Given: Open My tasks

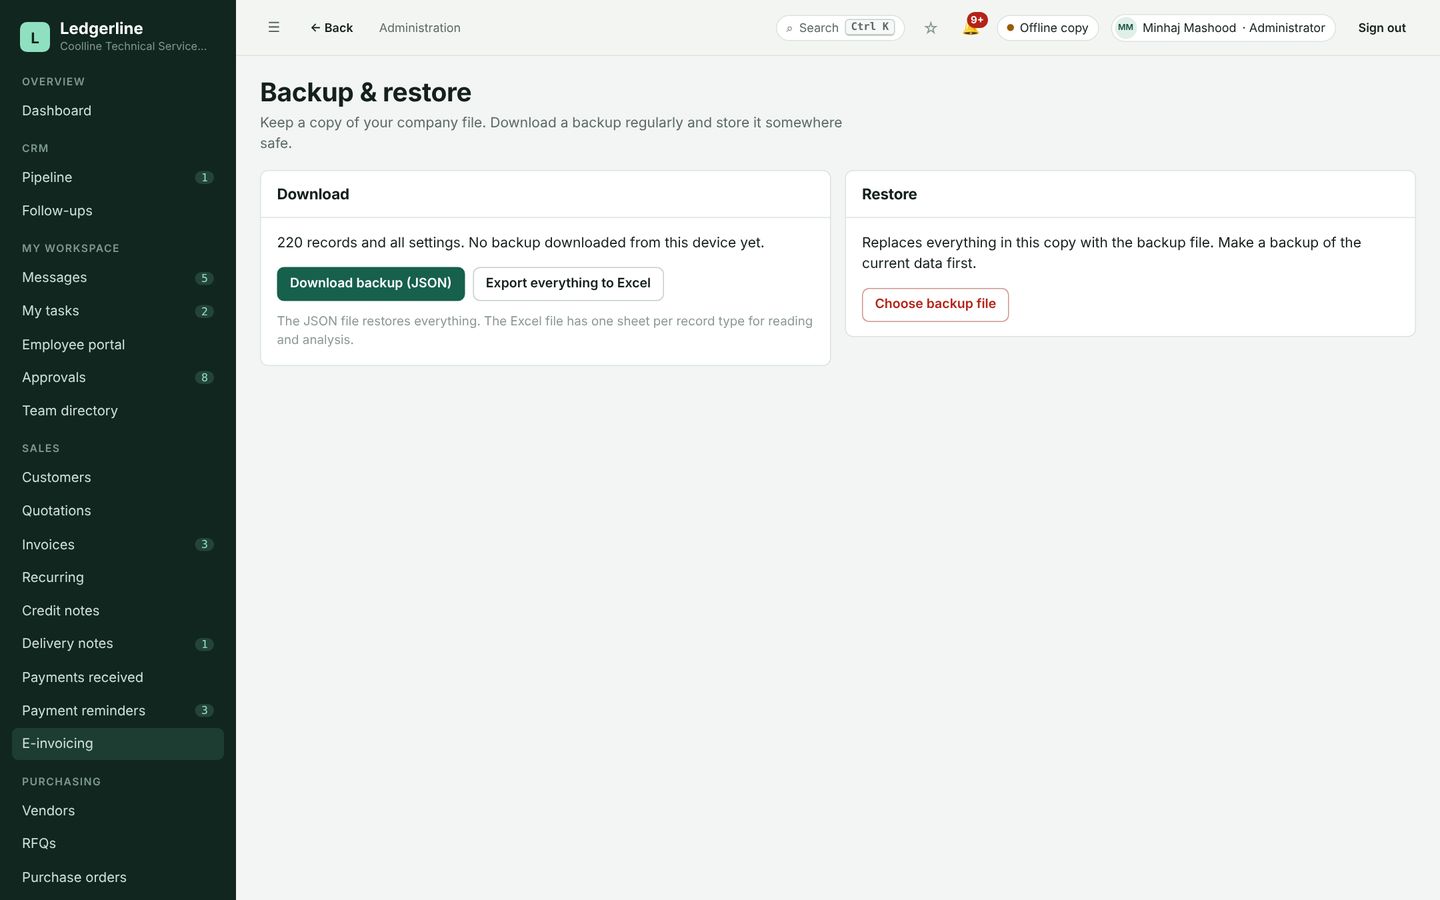Looking at the screenshot, I should (118, 311).
